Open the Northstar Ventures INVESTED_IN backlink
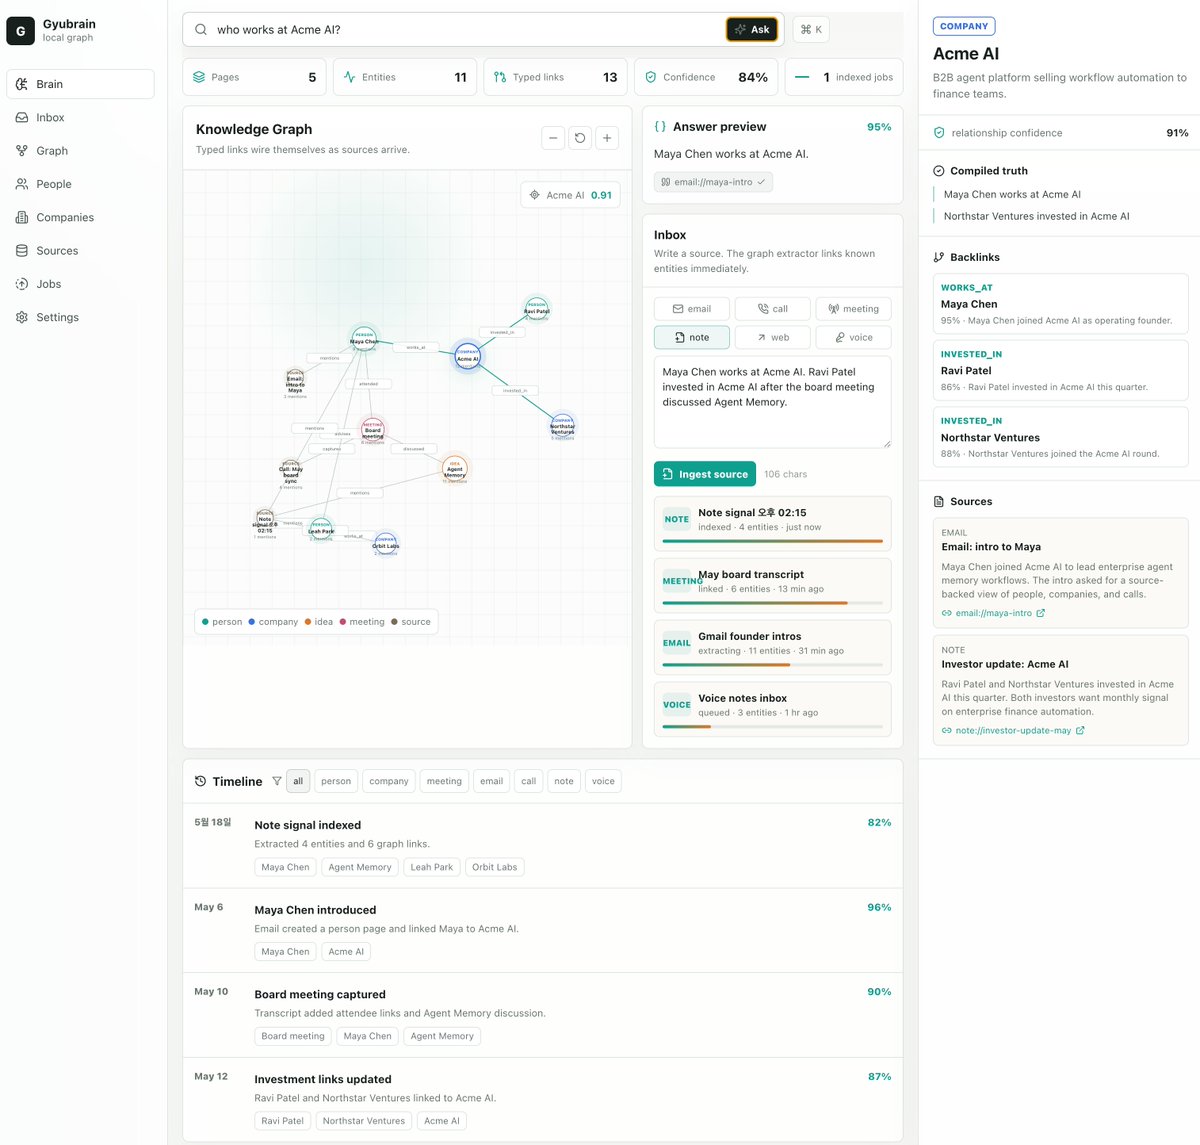 click(x=1060, y=437)
